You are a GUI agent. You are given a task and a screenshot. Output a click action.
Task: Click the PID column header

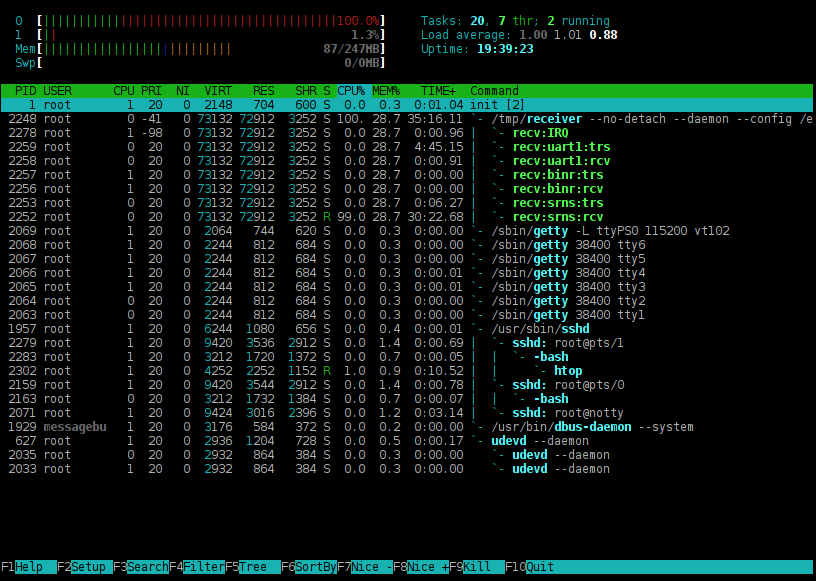click(x=24, y=91)
